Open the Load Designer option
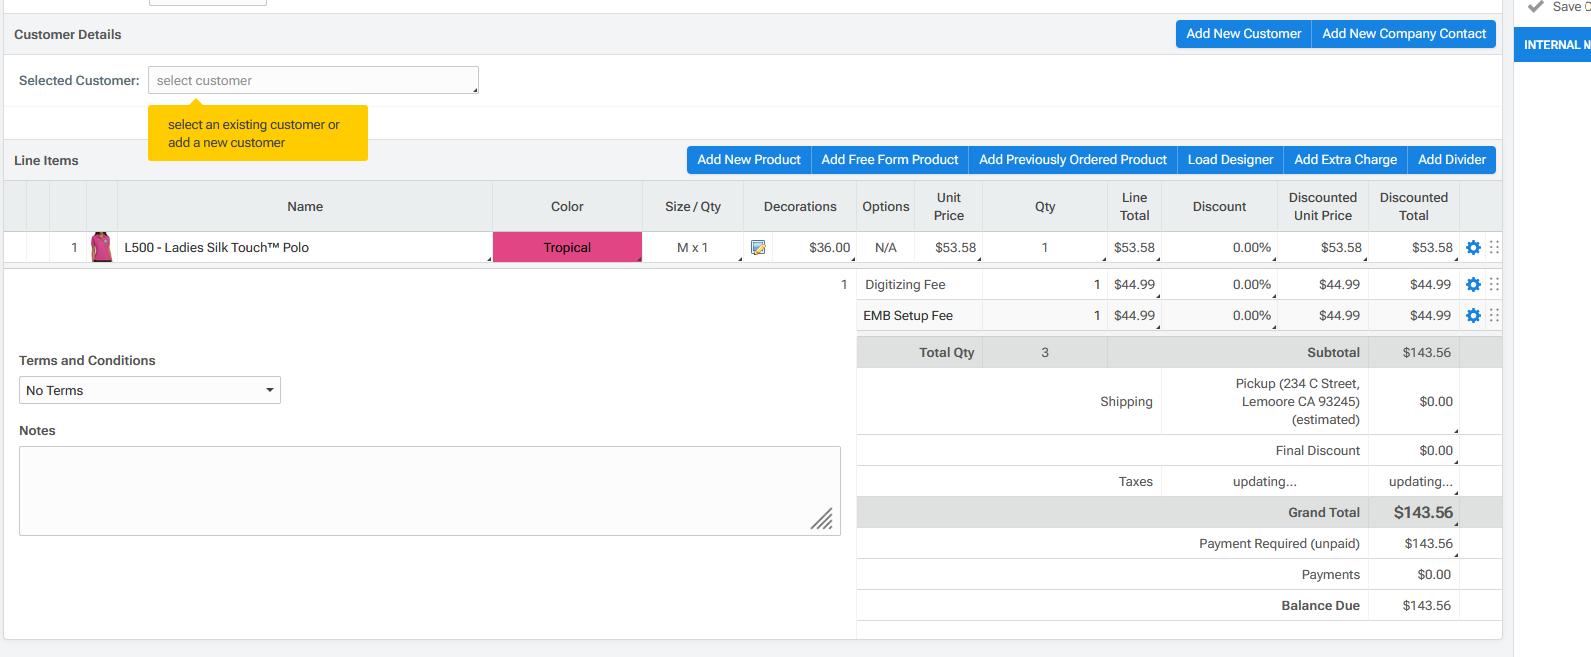Viewport: 1591px width, 657px height. pyautogui.click(x=1230, y=160)
